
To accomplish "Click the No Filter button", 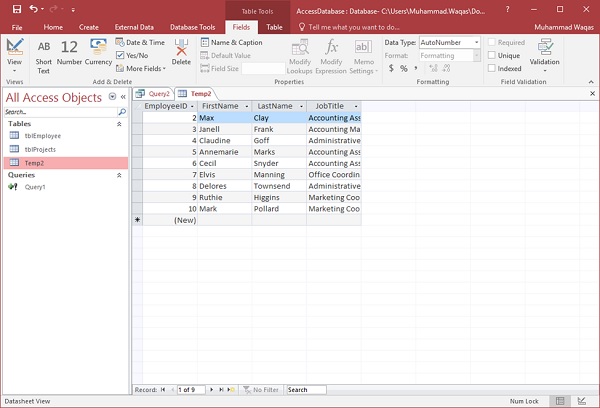I will [x=262, y=389].
